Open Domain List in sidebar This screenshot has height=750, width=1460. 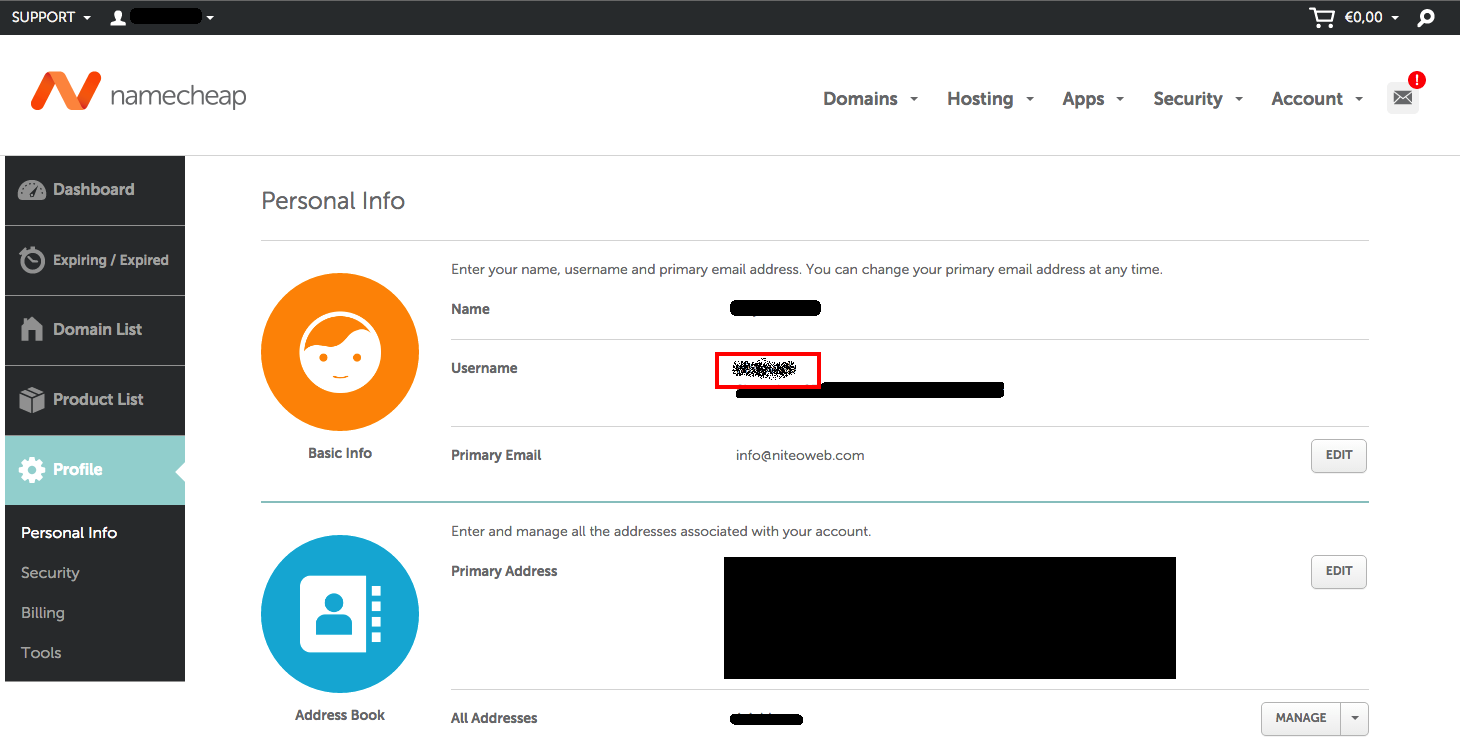(x=95, y=330)
